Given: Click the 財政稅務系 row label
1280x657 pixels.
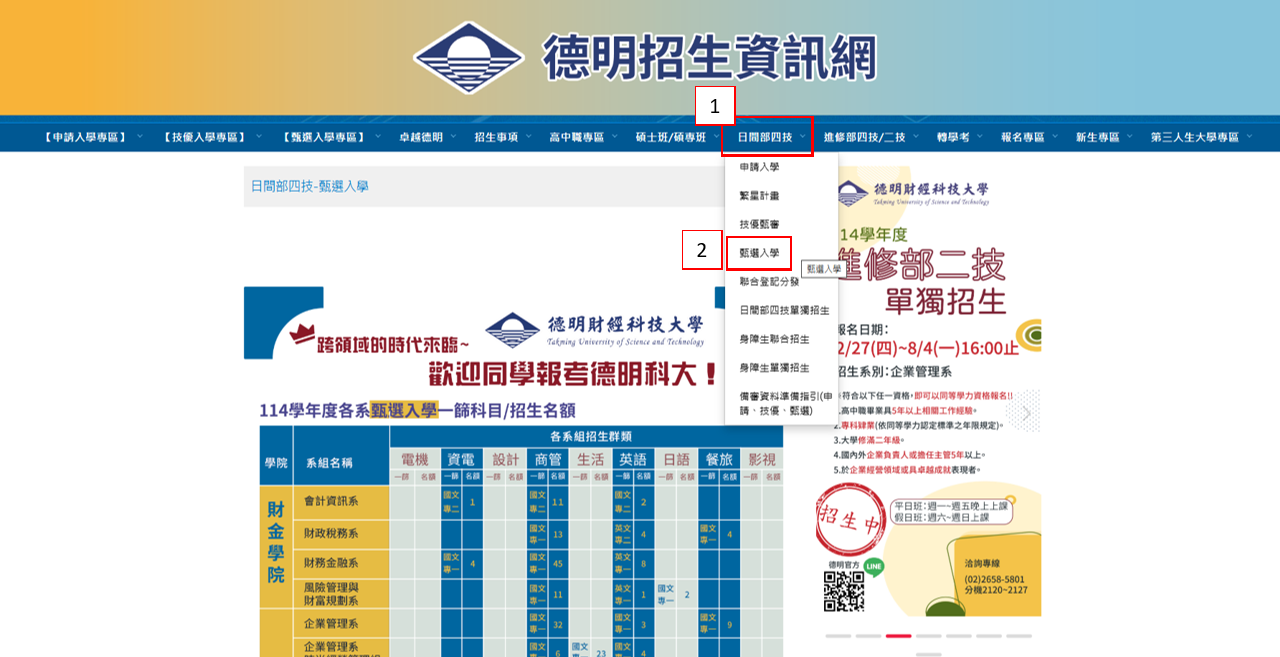Looking at the screenshot, I should click(x=331, y=534).
